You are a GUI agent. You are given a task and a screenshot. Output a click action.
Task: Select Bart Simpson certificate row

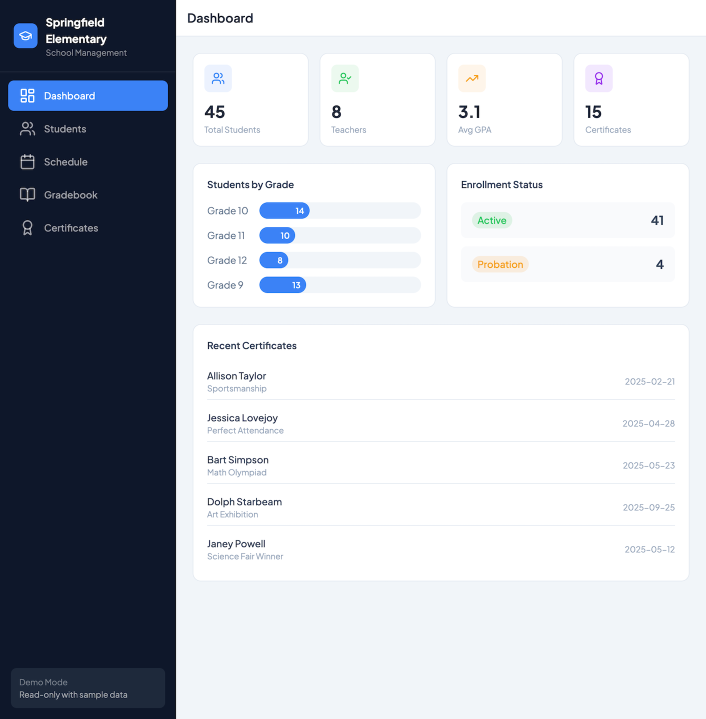(x=441, y=465)
